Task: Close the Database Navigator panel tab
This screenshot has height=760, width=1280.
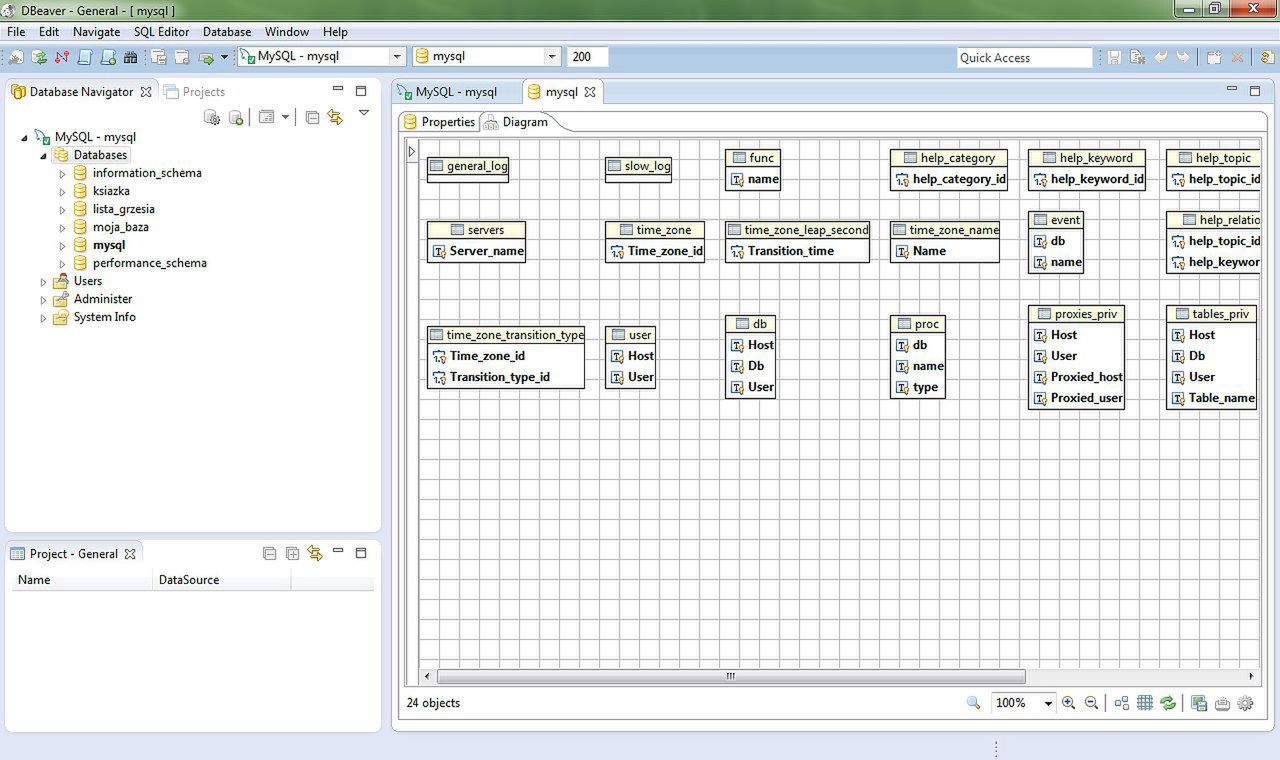Action: coord(146,92)
